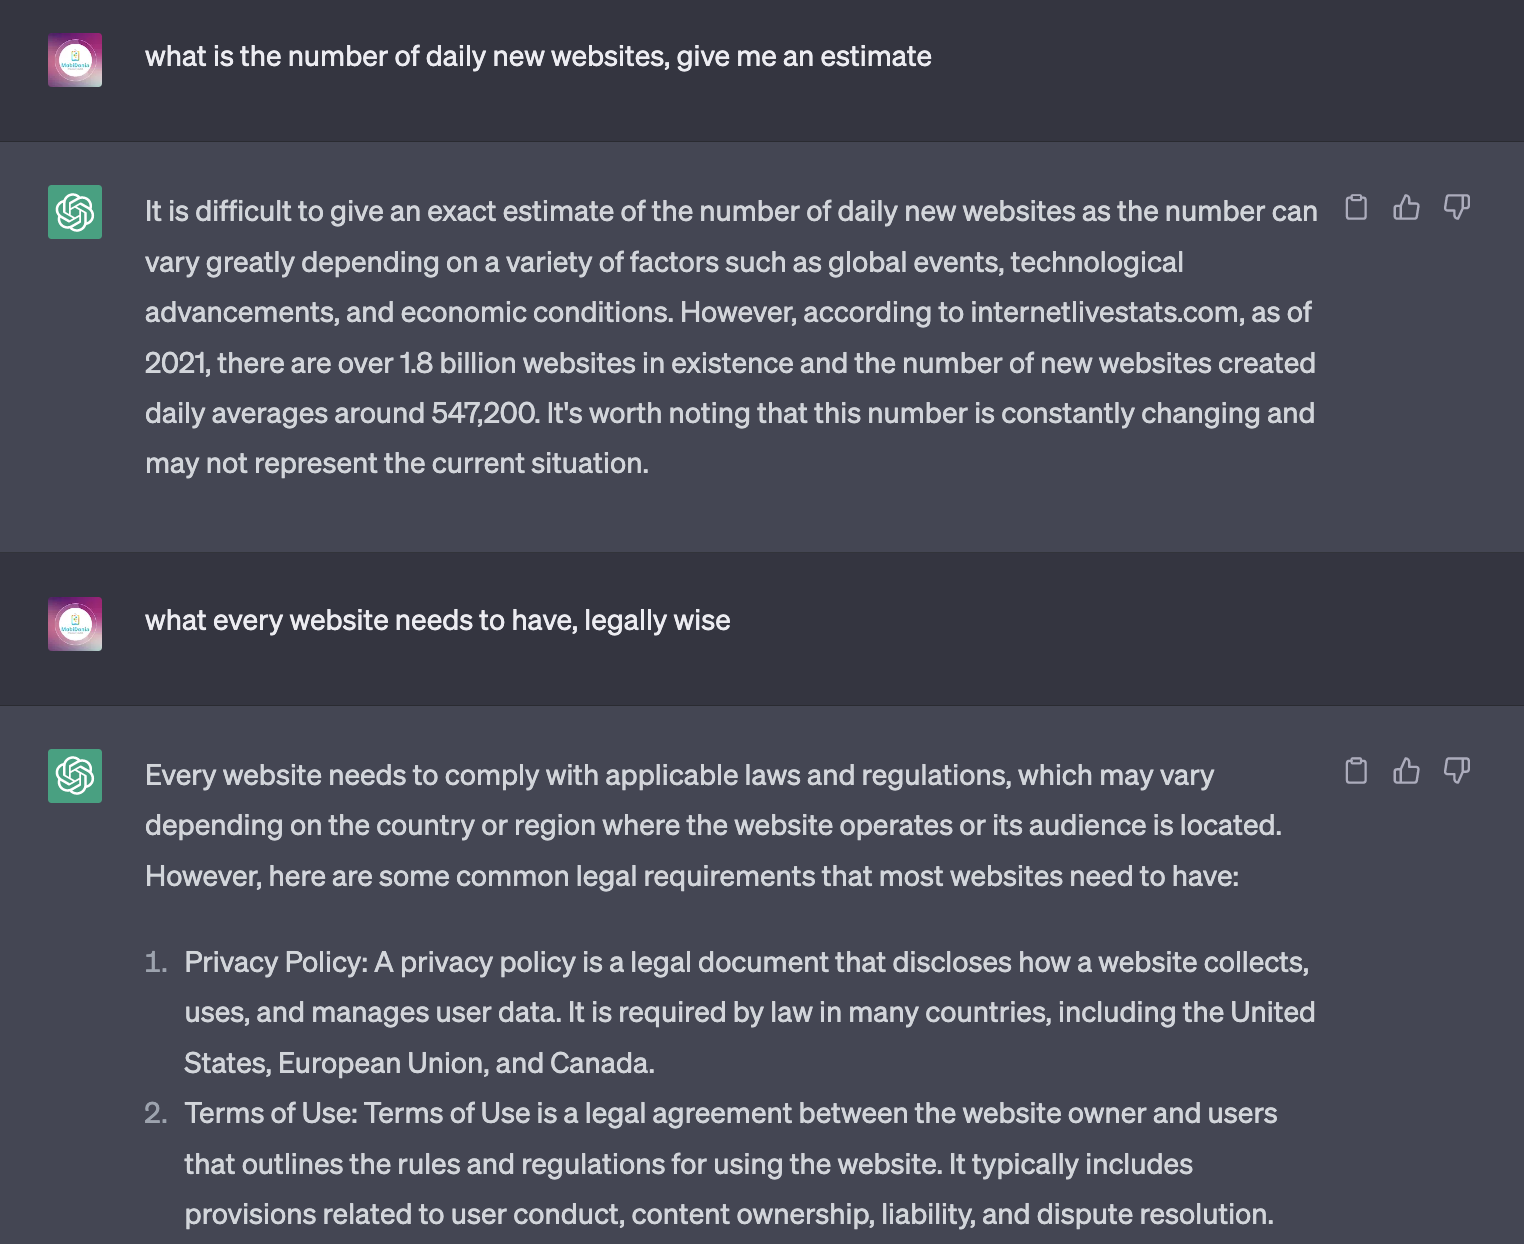Copy the daily new websites answer to clipboard
Screen dimensions: 1524x1244
(1356, 207)
